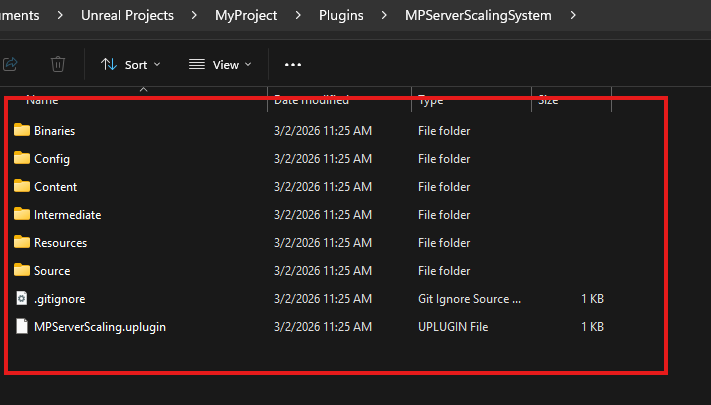Click the Type column header
Screen dimensions: 711x405
point(431,100)
